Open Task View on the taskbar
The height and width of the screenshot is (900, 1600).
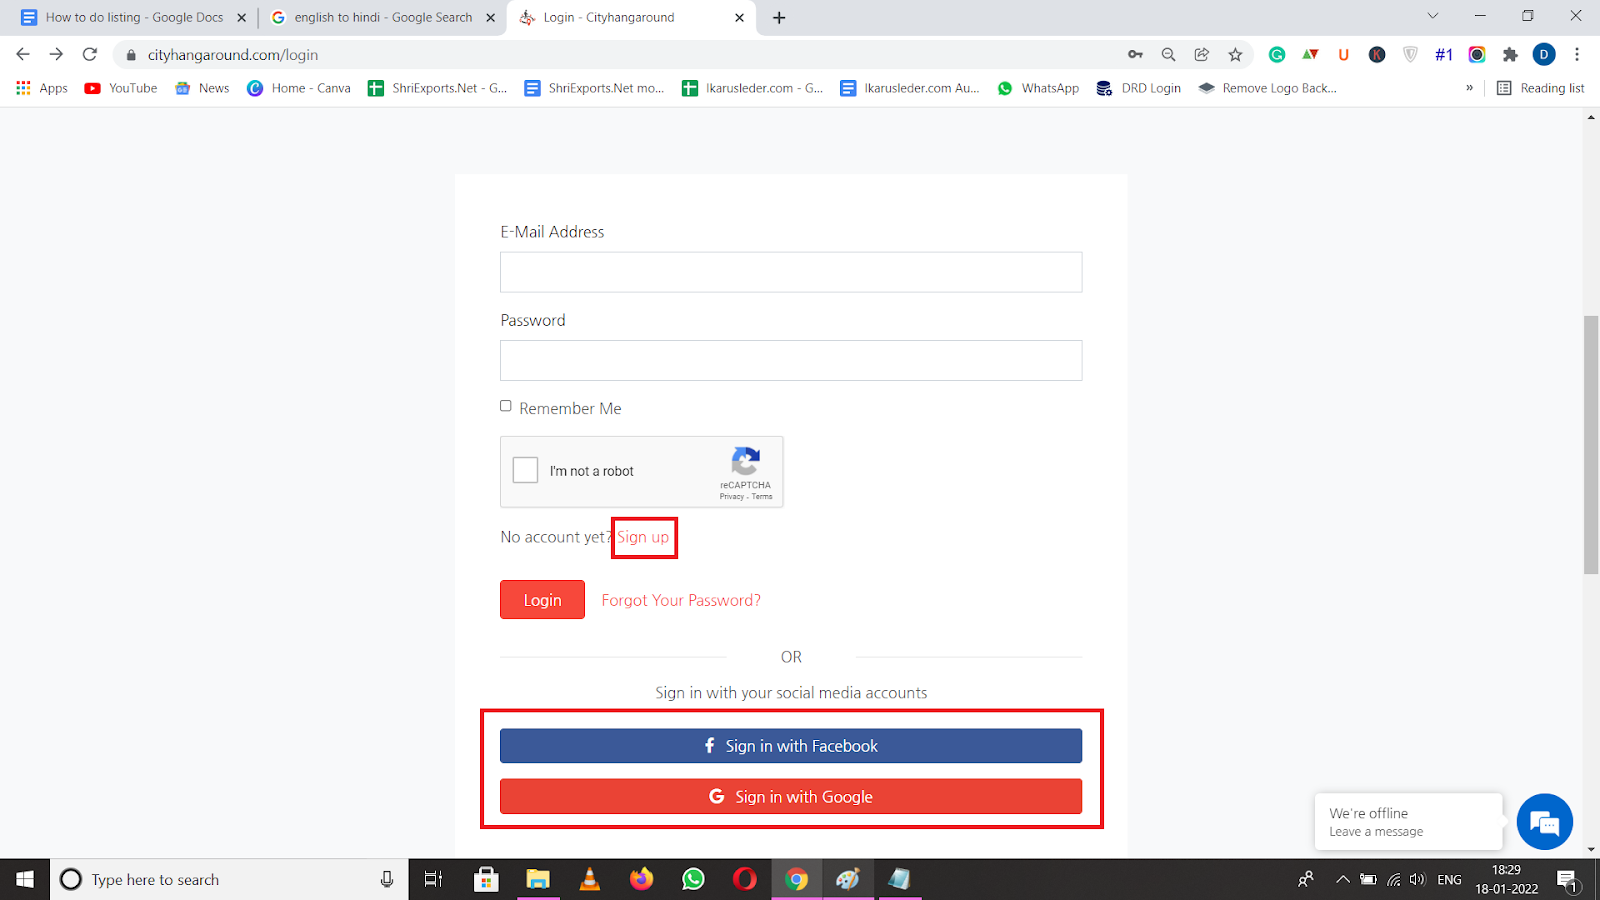pos(433,879)
